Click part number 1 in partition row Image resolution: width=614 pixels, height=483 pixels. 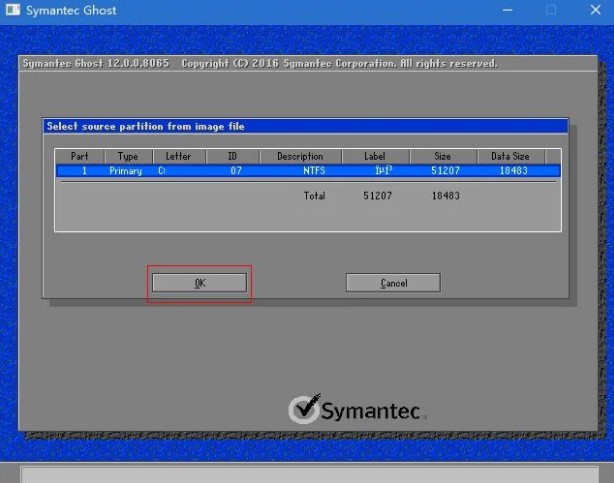coord(84,170)
